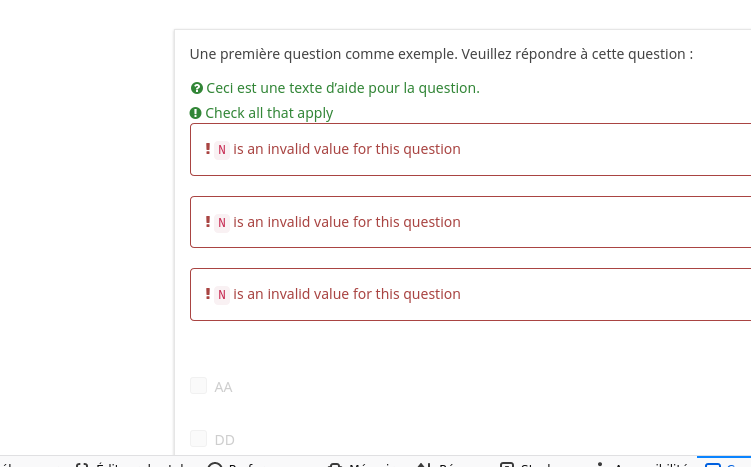Click the green question mark help icon
Screen dimensions: 751x467
tap(197, 88)
